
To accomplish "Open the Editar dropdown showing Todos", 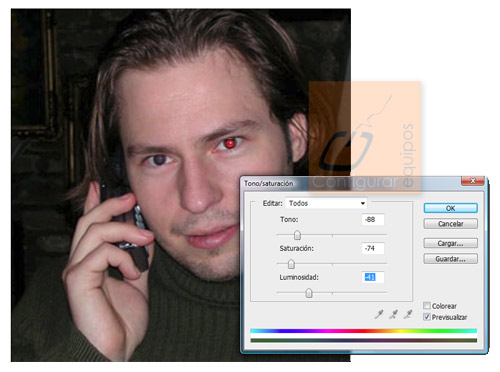I will 326,203.
